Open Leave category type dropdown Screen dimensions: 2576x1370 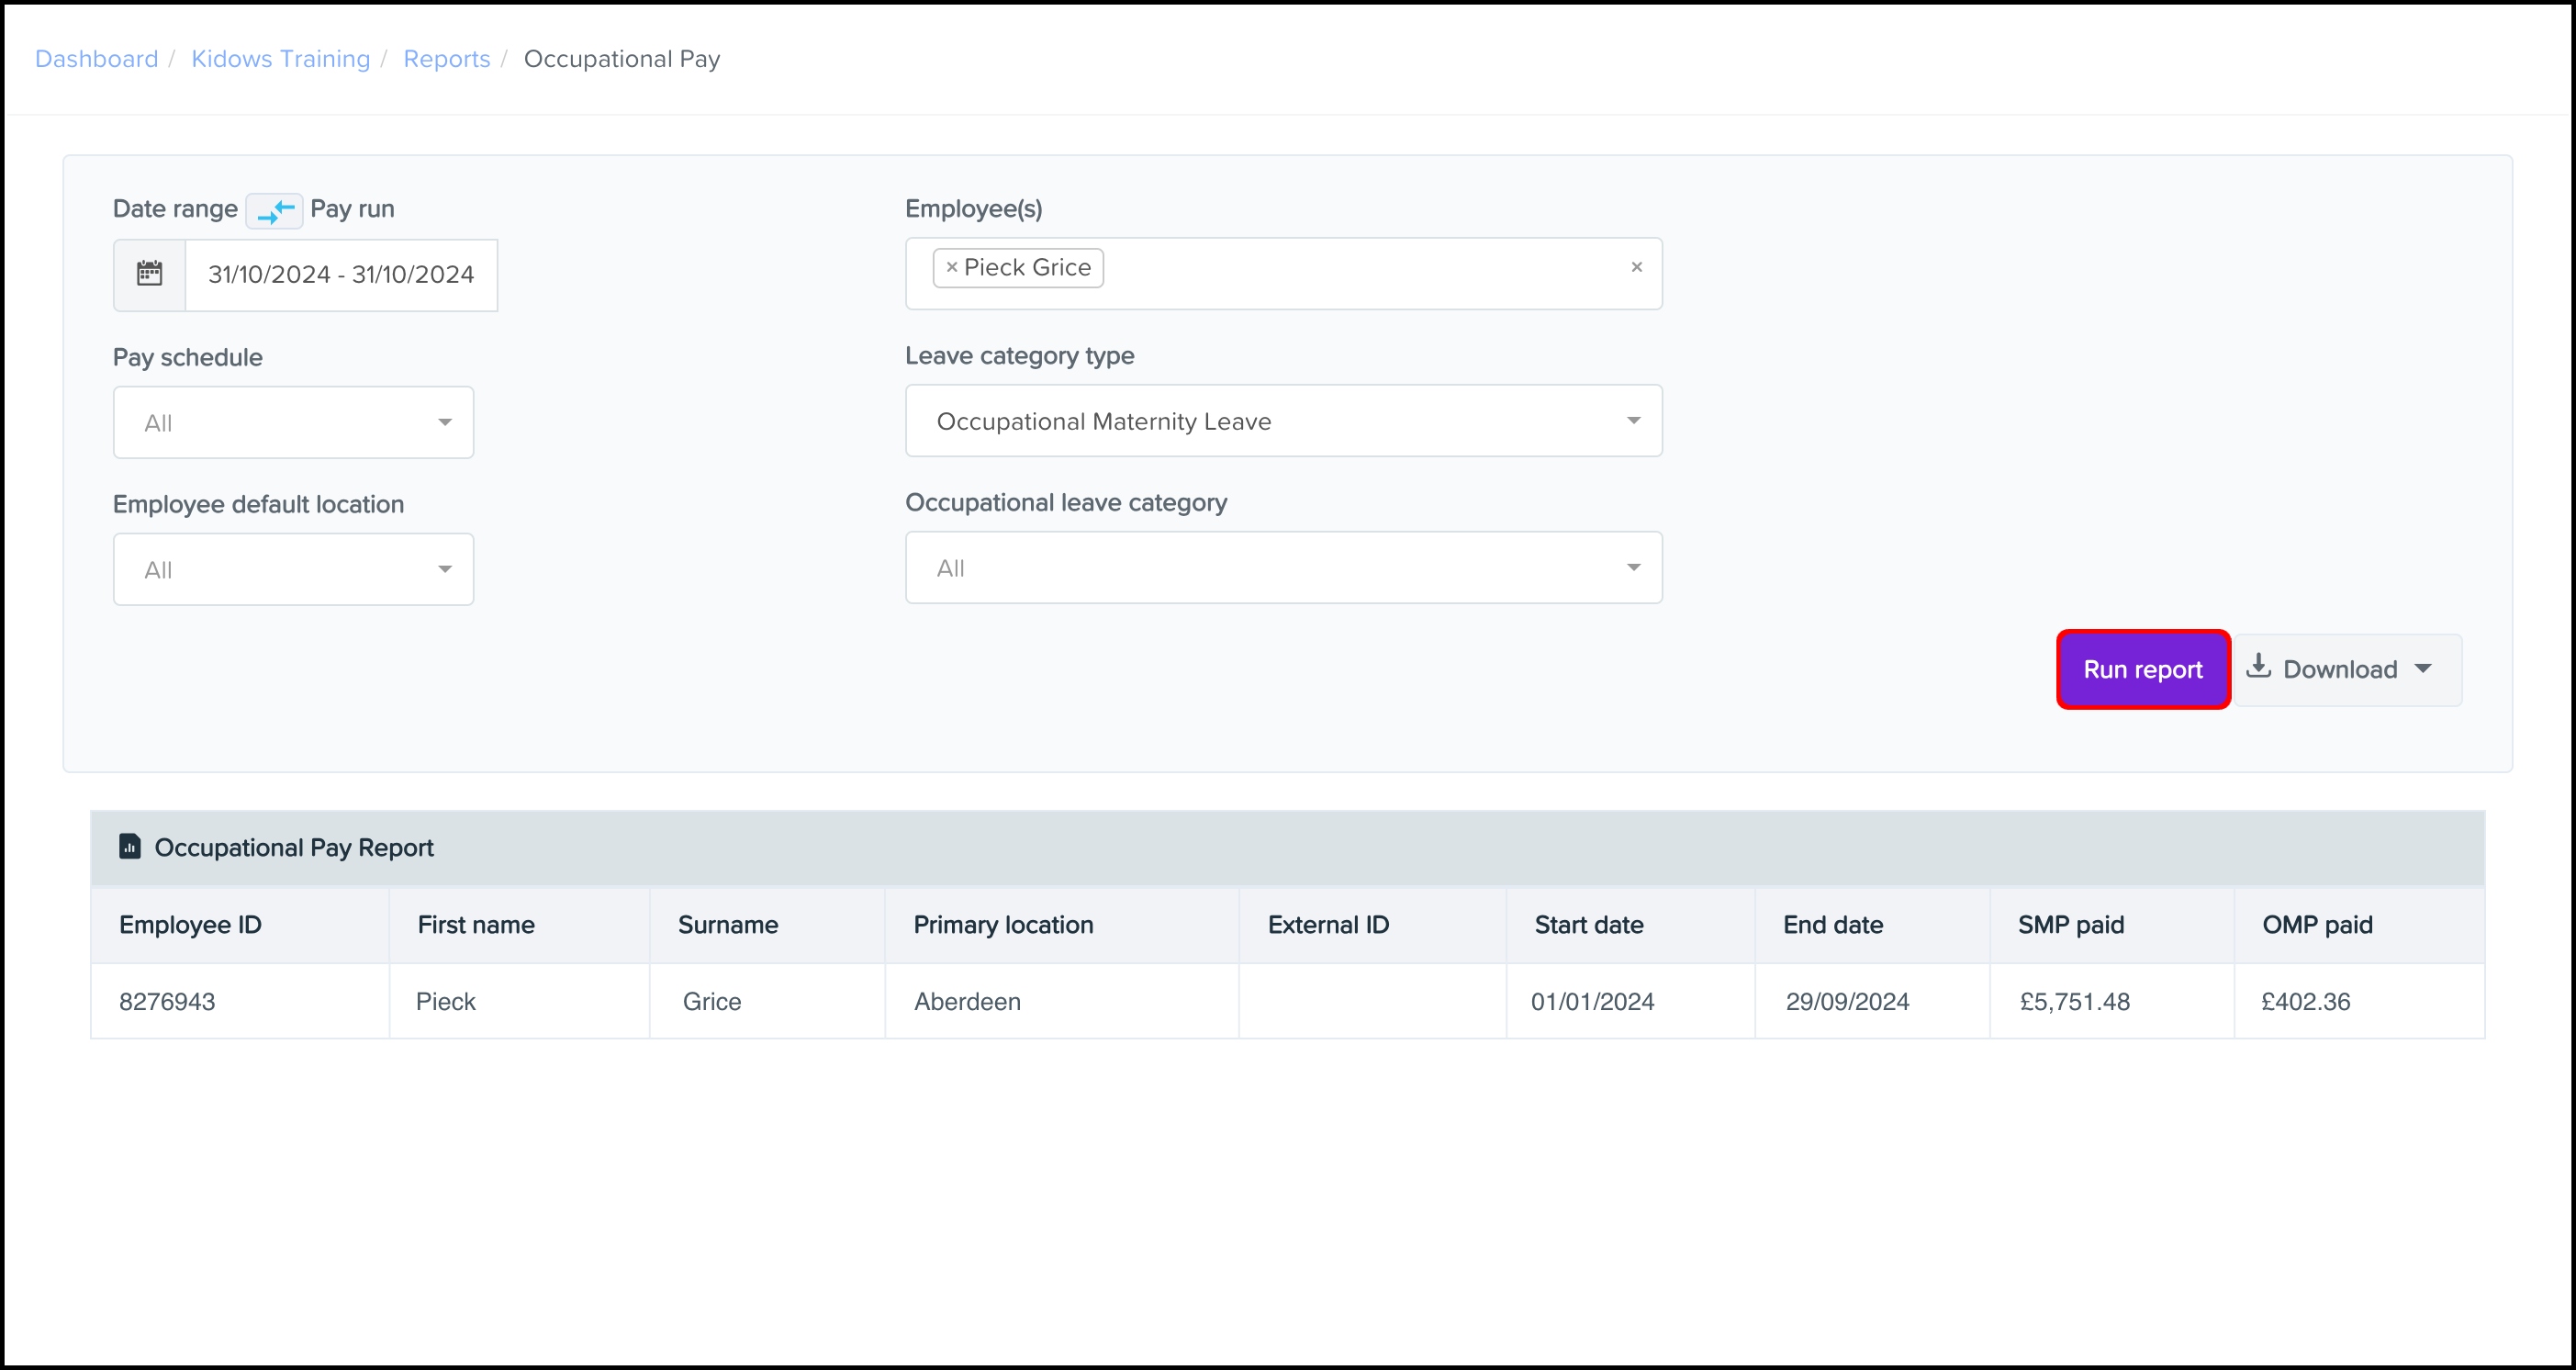pos(1283,421)
